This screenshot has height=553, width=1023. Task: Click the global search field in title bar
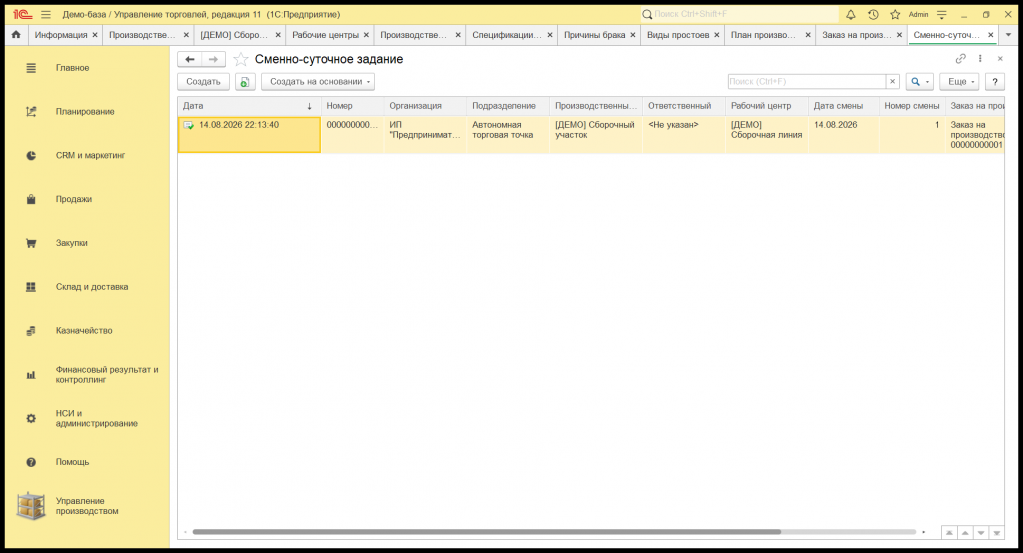pos(739,14)
